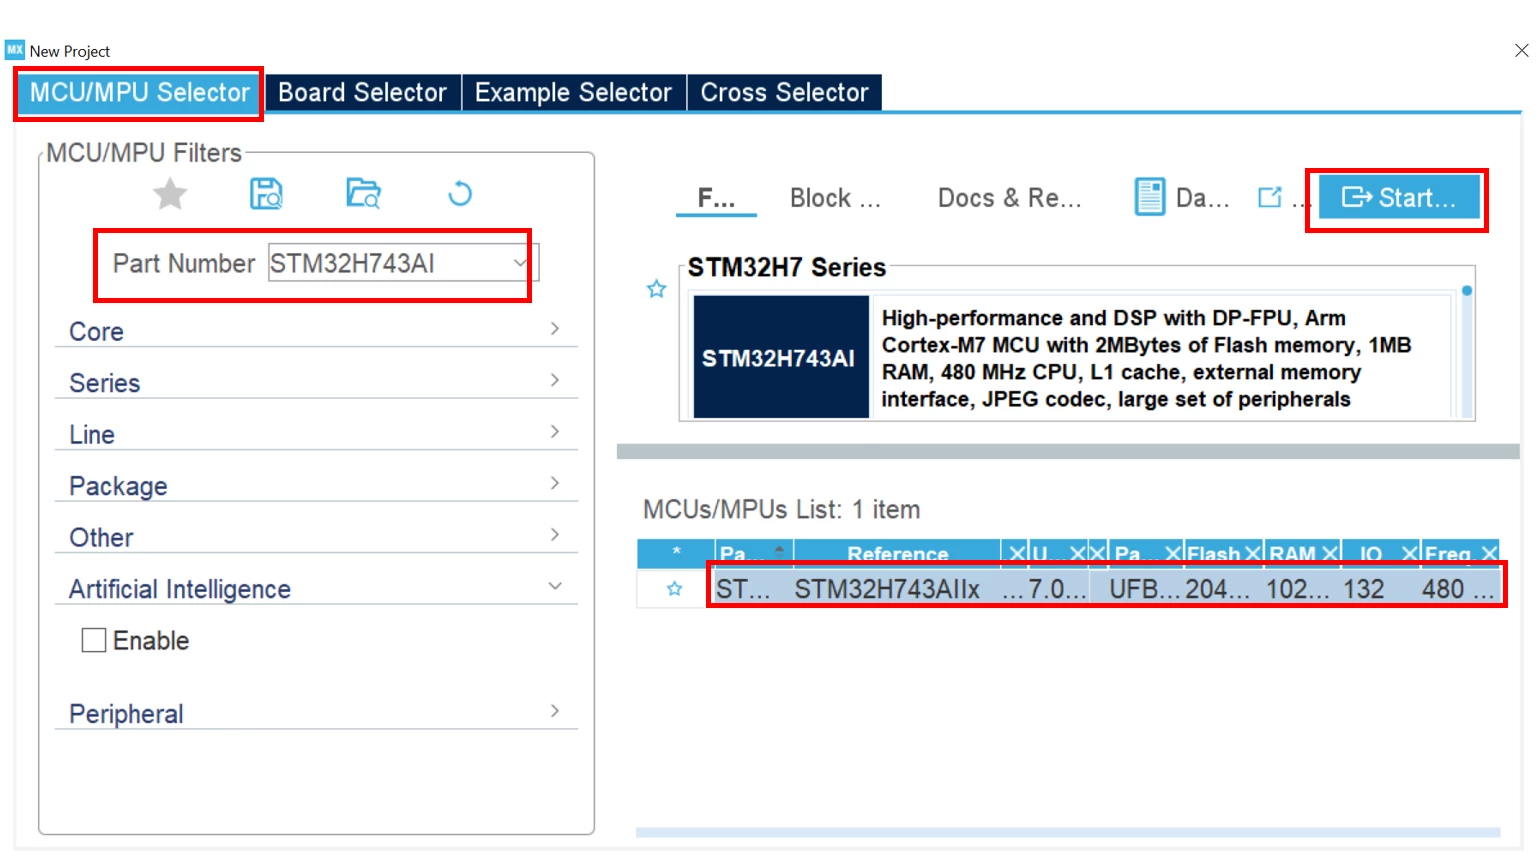The image size is (1539, 867).
Task: Expand the Series filter section
Action: (316, 382)
